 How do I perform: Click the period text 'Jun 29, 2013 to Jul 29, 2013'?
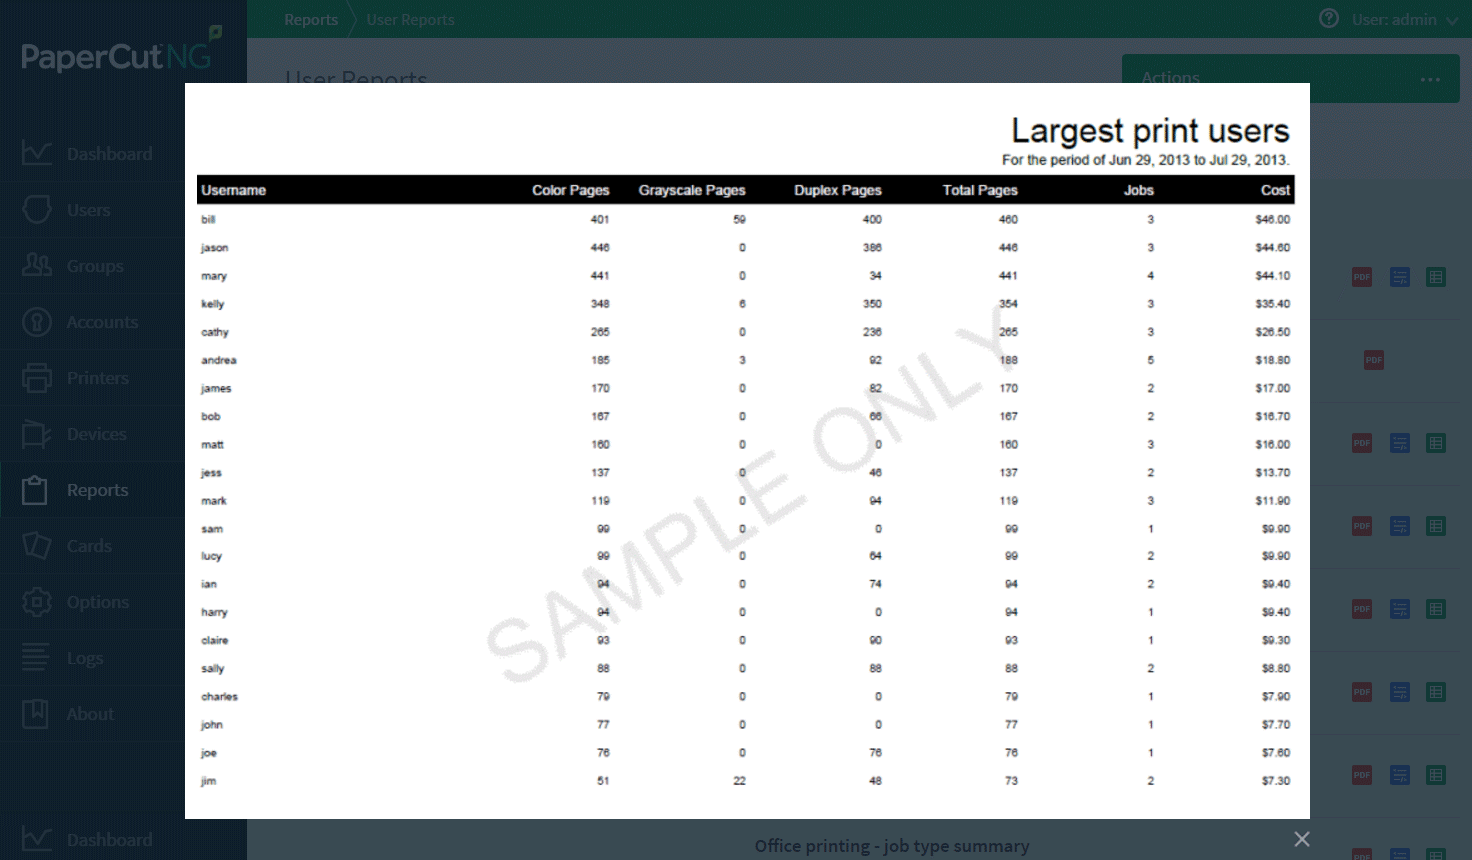pyautogui.click(x=1197, y=160)
